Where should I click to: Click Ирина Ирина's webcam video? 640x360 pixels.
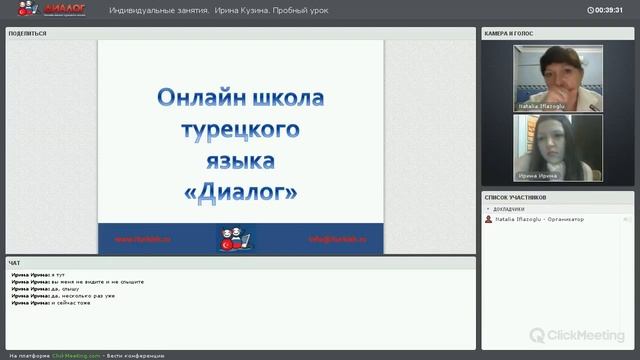tap(558, 148)
